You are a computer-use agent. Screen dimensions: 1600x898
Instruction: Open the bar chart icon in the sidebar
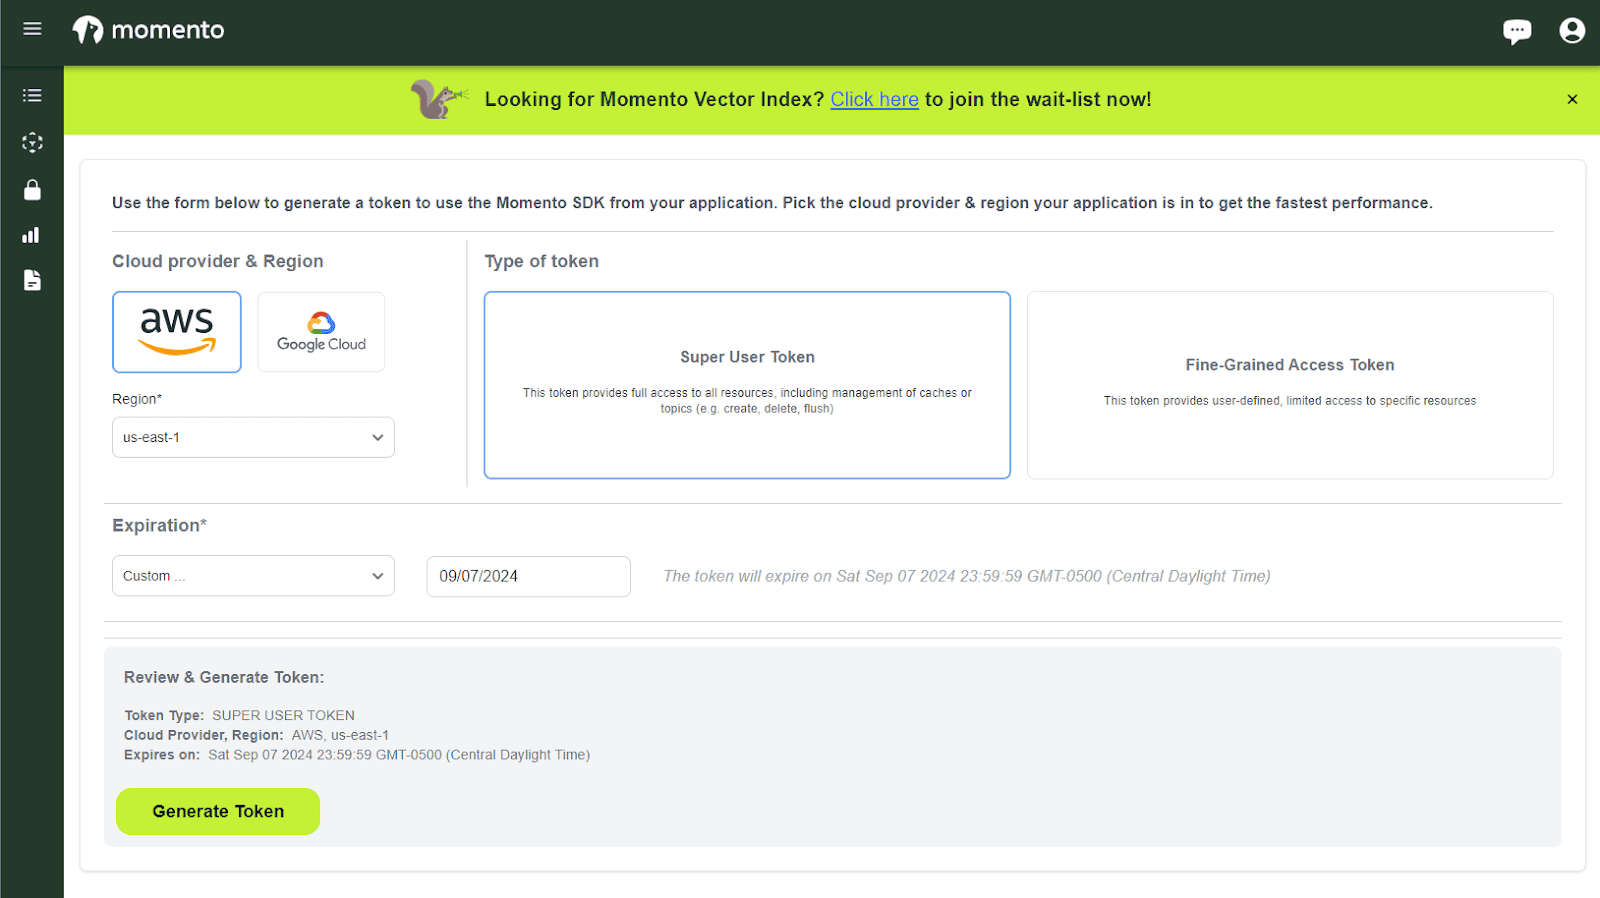pyautogui.click(x=31, y=235)
